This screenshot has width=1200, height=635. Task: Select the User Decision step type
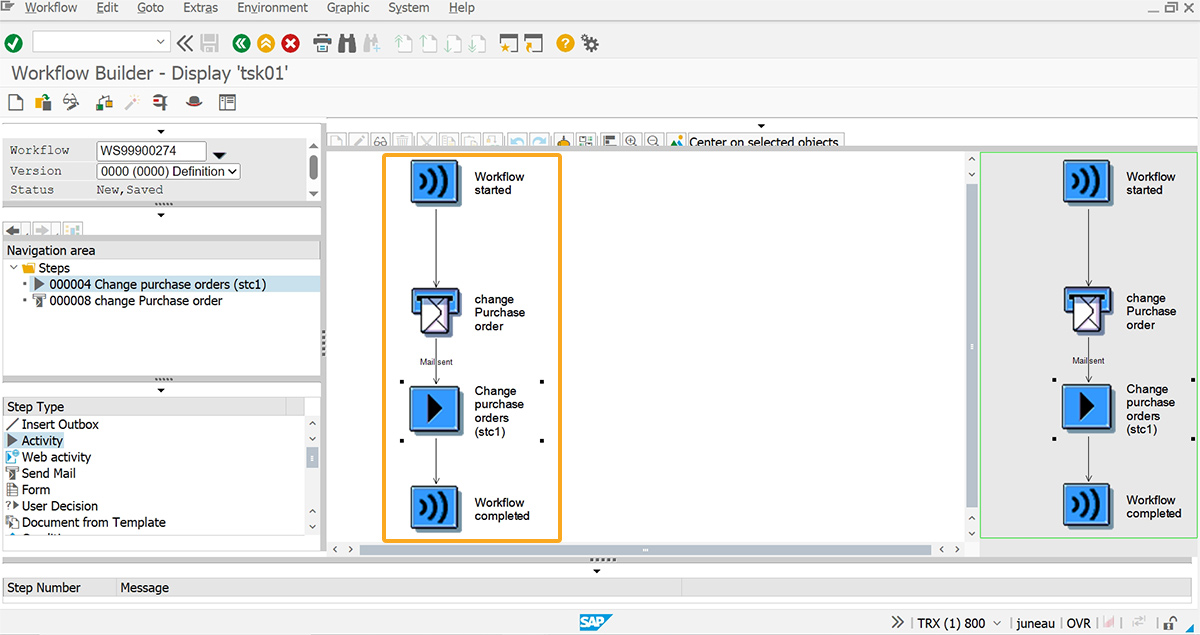pos(59,506)
